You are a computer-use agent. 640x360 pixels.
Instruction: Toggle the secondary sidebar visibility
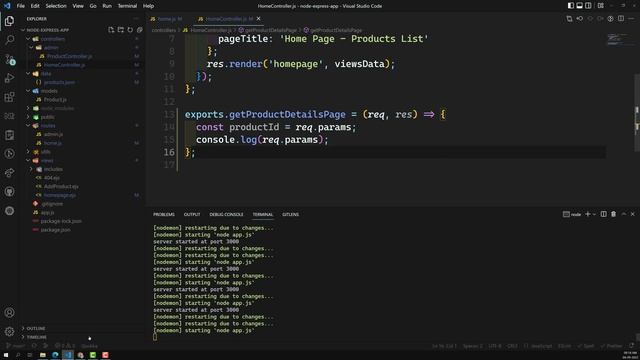(588, 6)
